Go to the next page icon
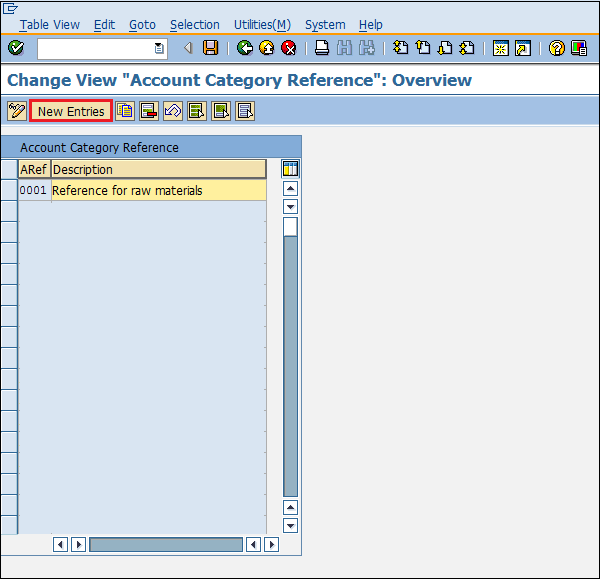 445,48
